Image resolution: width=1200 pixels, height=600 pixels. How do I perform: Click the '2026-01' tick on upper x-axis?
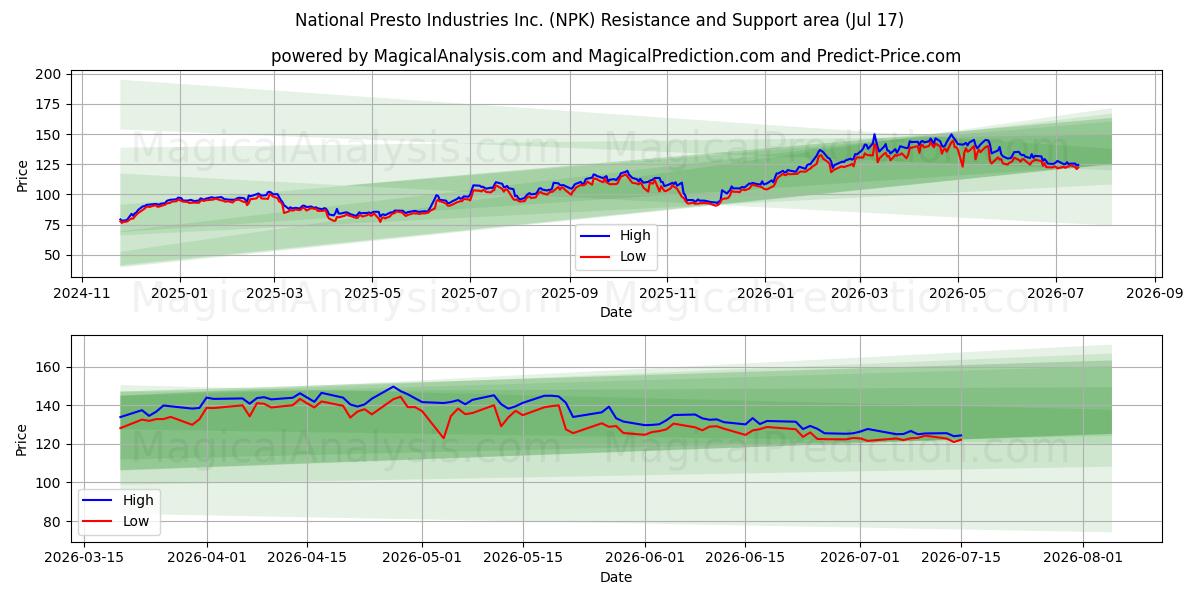pos(765,294)
